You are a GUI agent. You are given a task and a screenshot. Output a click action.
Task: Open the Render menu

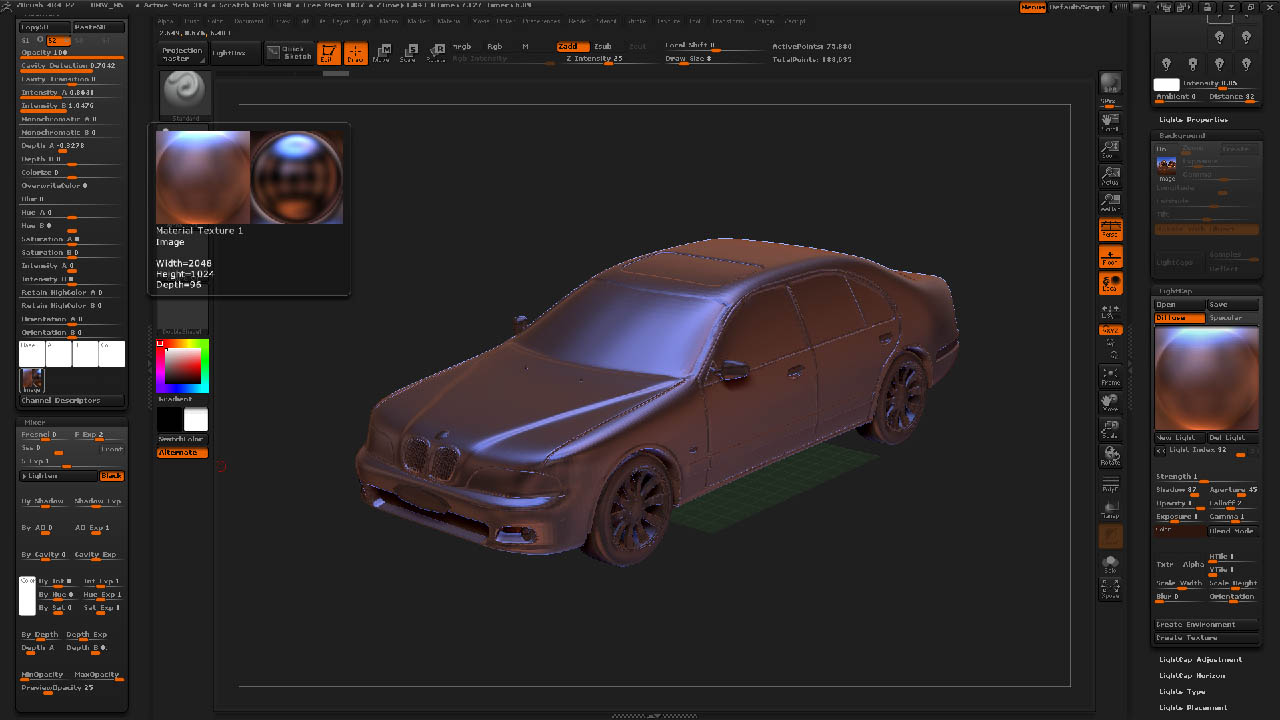coord(578,21)
